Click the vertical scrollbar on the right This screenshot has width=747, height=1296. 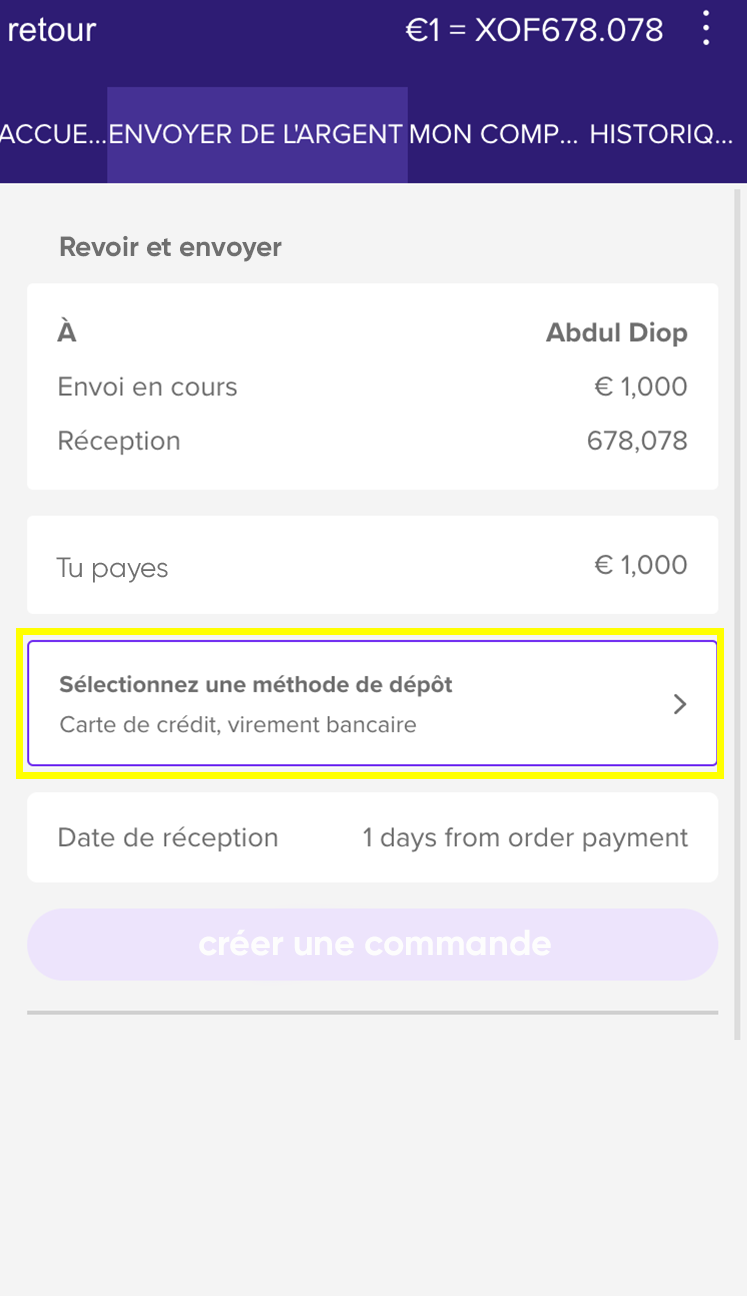[739, 600]
